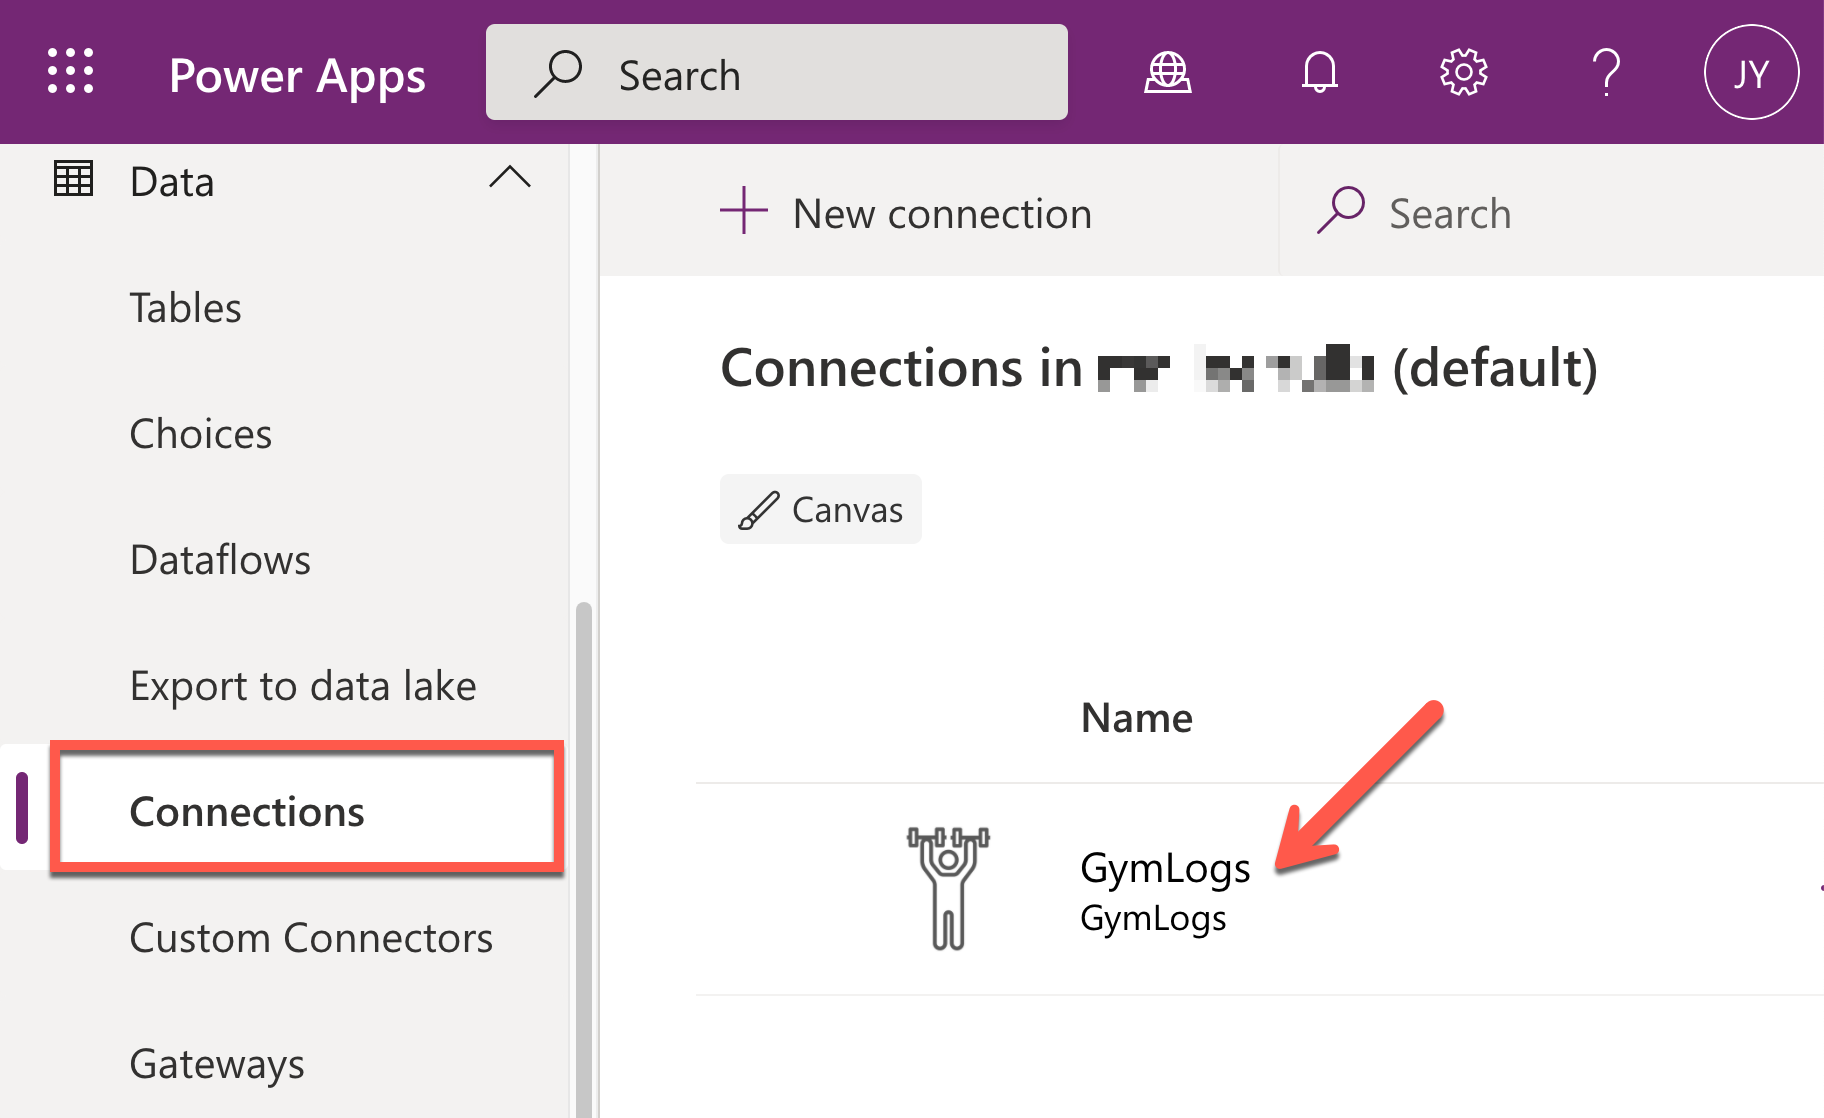Select Custom Connectors in the sidebar

(311, 938)
